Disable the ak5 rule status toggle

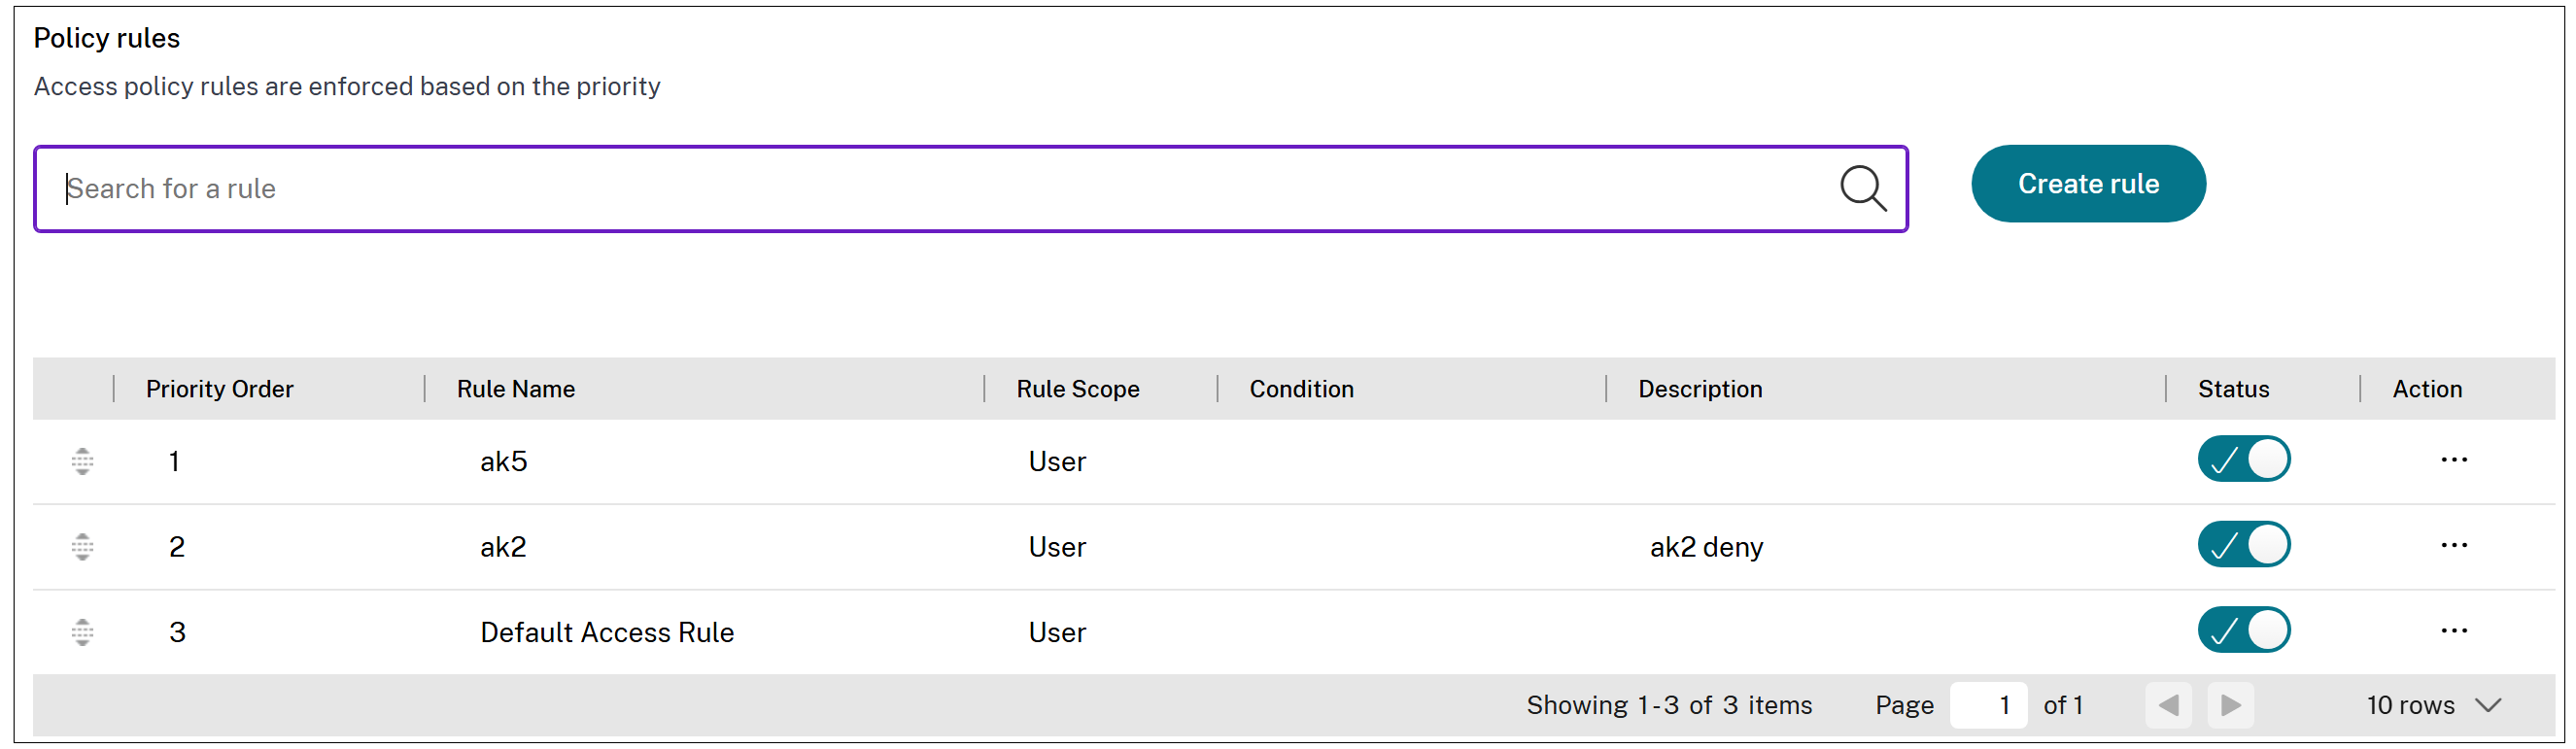click(x=2243, y=460)
